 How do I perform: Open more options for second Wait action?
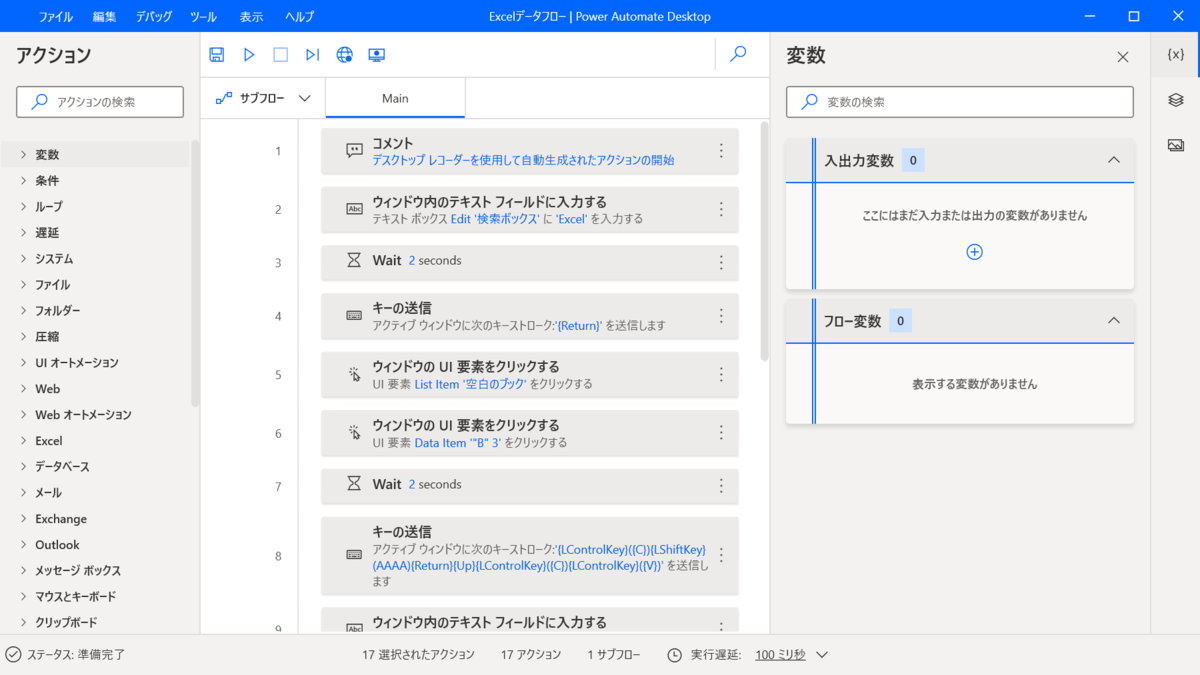(721, 486)
